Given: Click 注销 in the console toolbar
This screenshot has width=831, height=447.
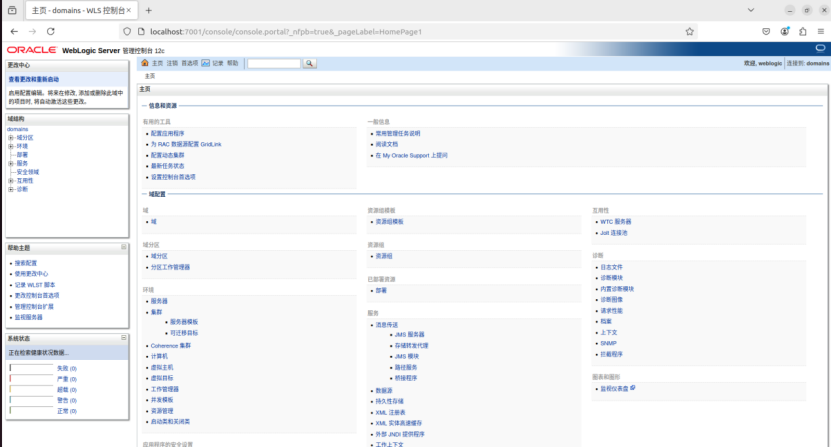Looking at the screenshot, I should pyautogui.click(x=172, y=63).
